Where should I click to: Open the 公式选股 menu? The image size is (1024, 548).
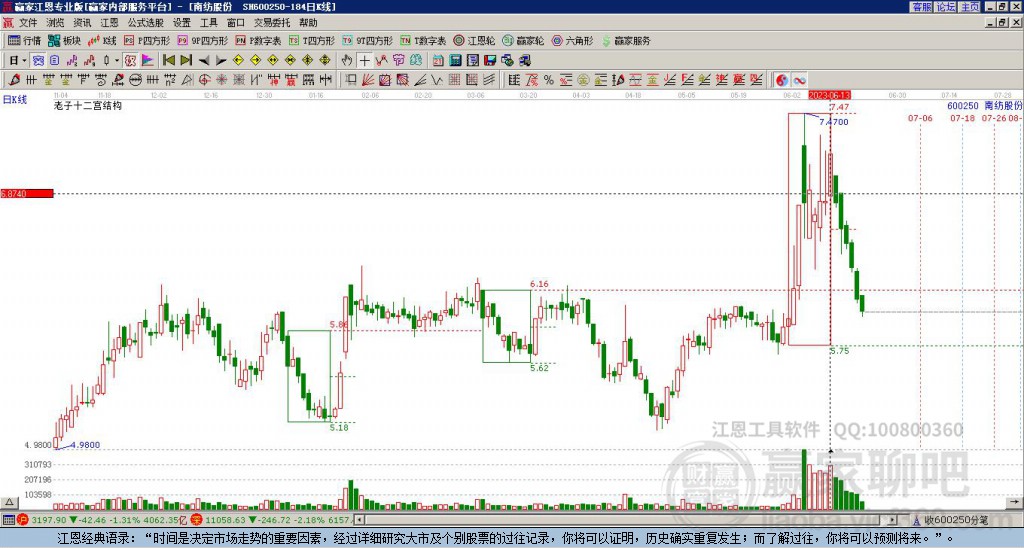click(x=146, y=23)
